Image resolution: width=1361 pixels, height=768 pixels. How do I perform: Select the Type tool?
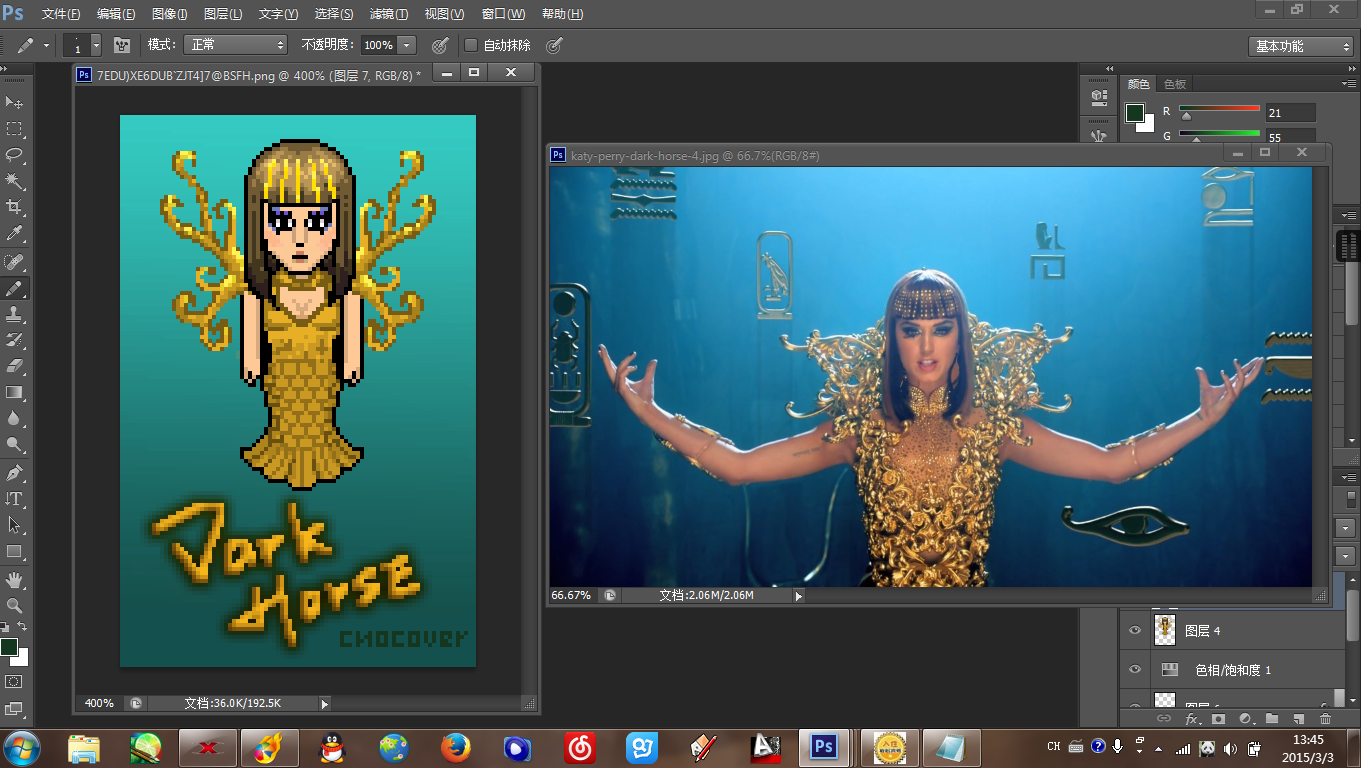(14, 498)
